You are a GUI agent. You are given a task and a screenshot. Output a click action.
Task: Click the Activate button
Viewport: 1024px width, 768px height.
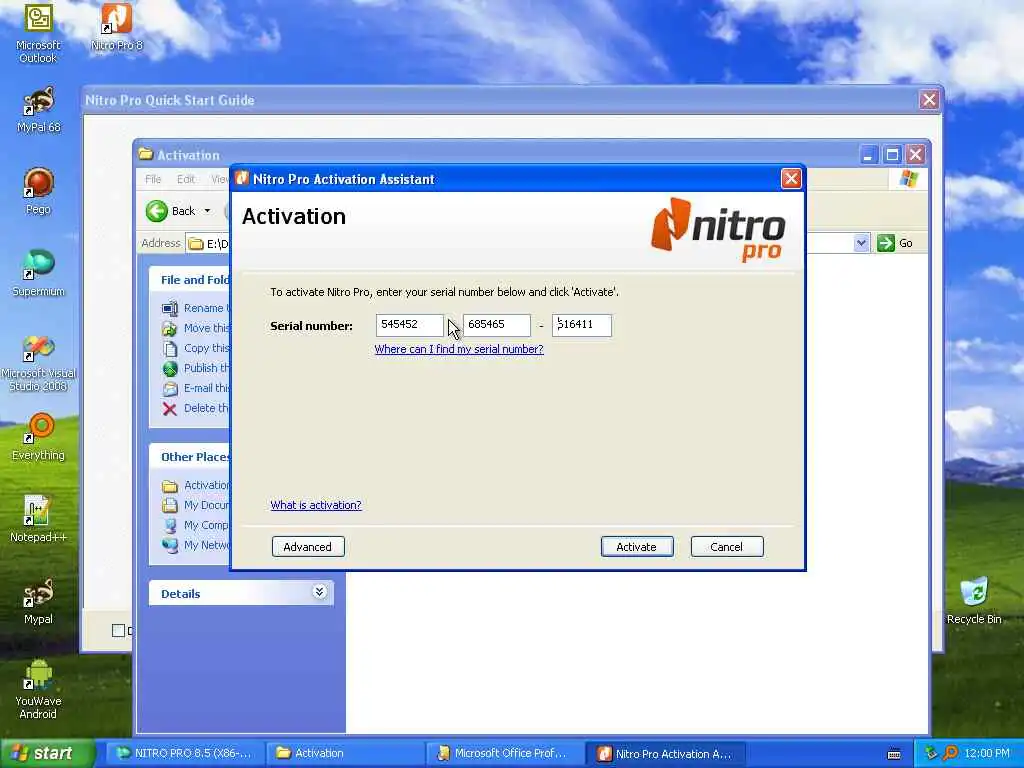(x=637, y=547)
